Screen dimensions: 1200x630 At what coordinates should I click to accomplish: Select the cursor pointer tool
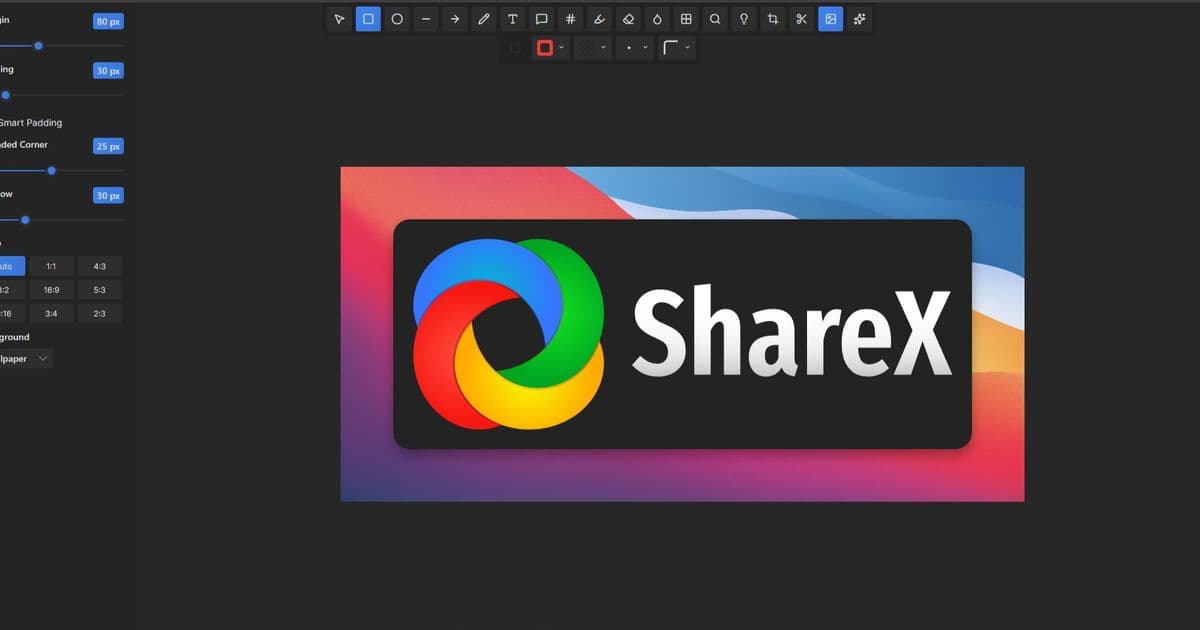click(x=339, y=19)
